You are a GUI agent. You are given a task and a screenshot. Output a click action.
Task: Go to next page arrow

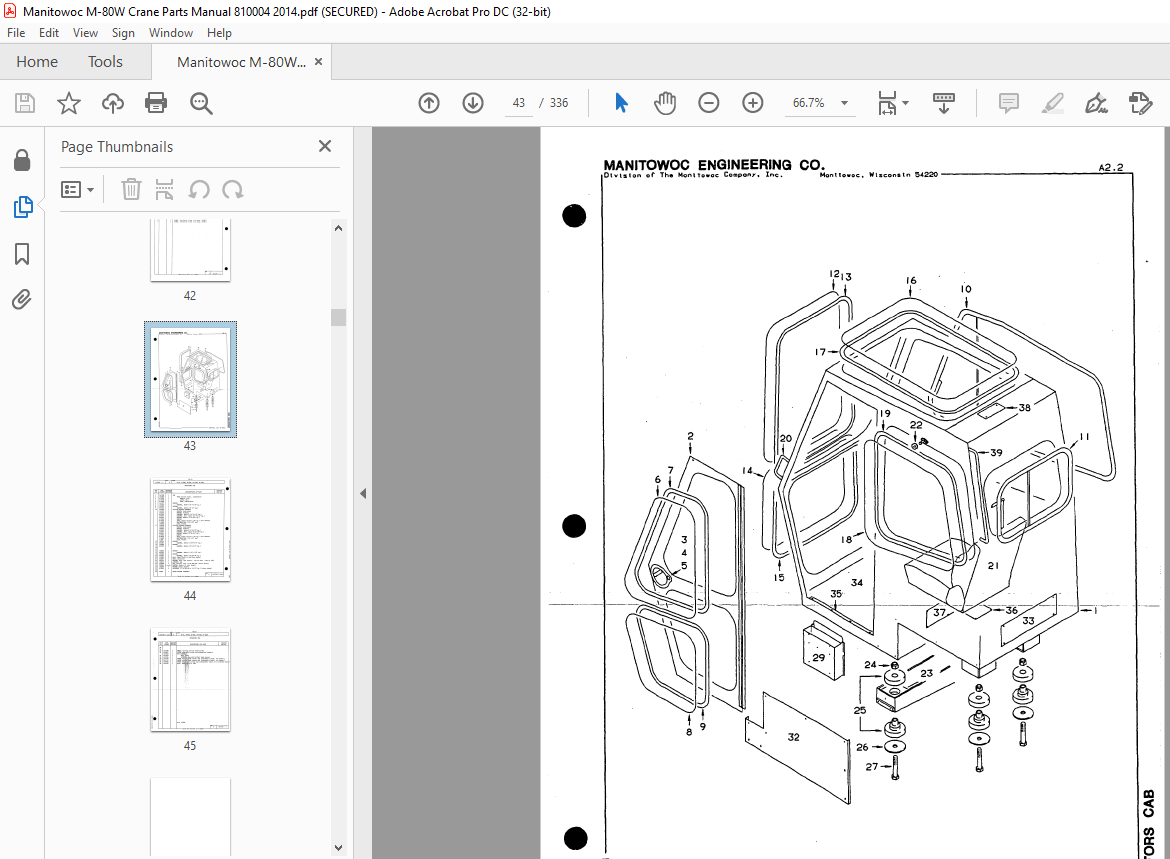[473, 103]
